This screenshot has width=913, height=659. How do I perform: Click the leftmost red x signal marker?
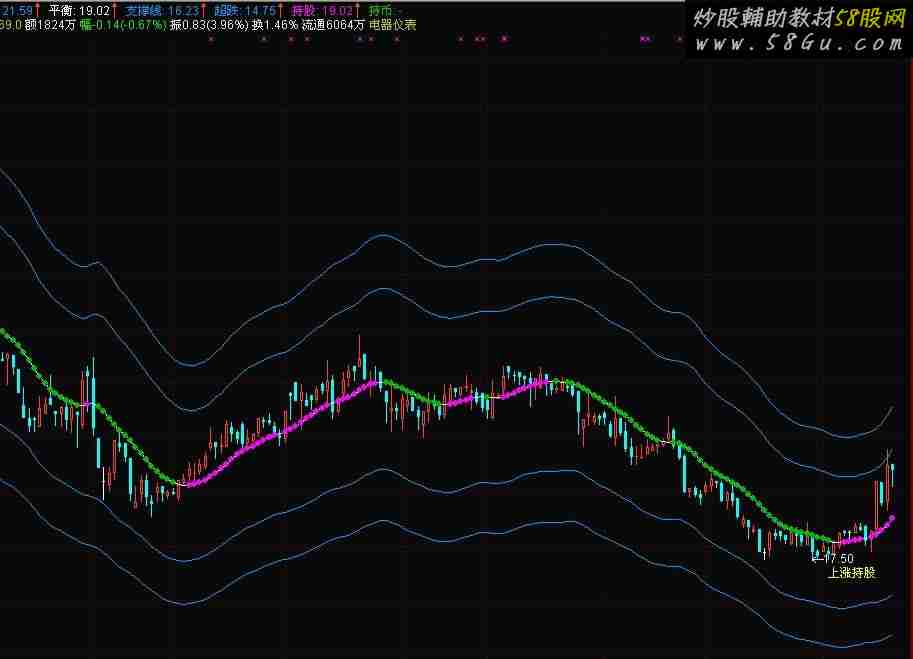point(211,39)
